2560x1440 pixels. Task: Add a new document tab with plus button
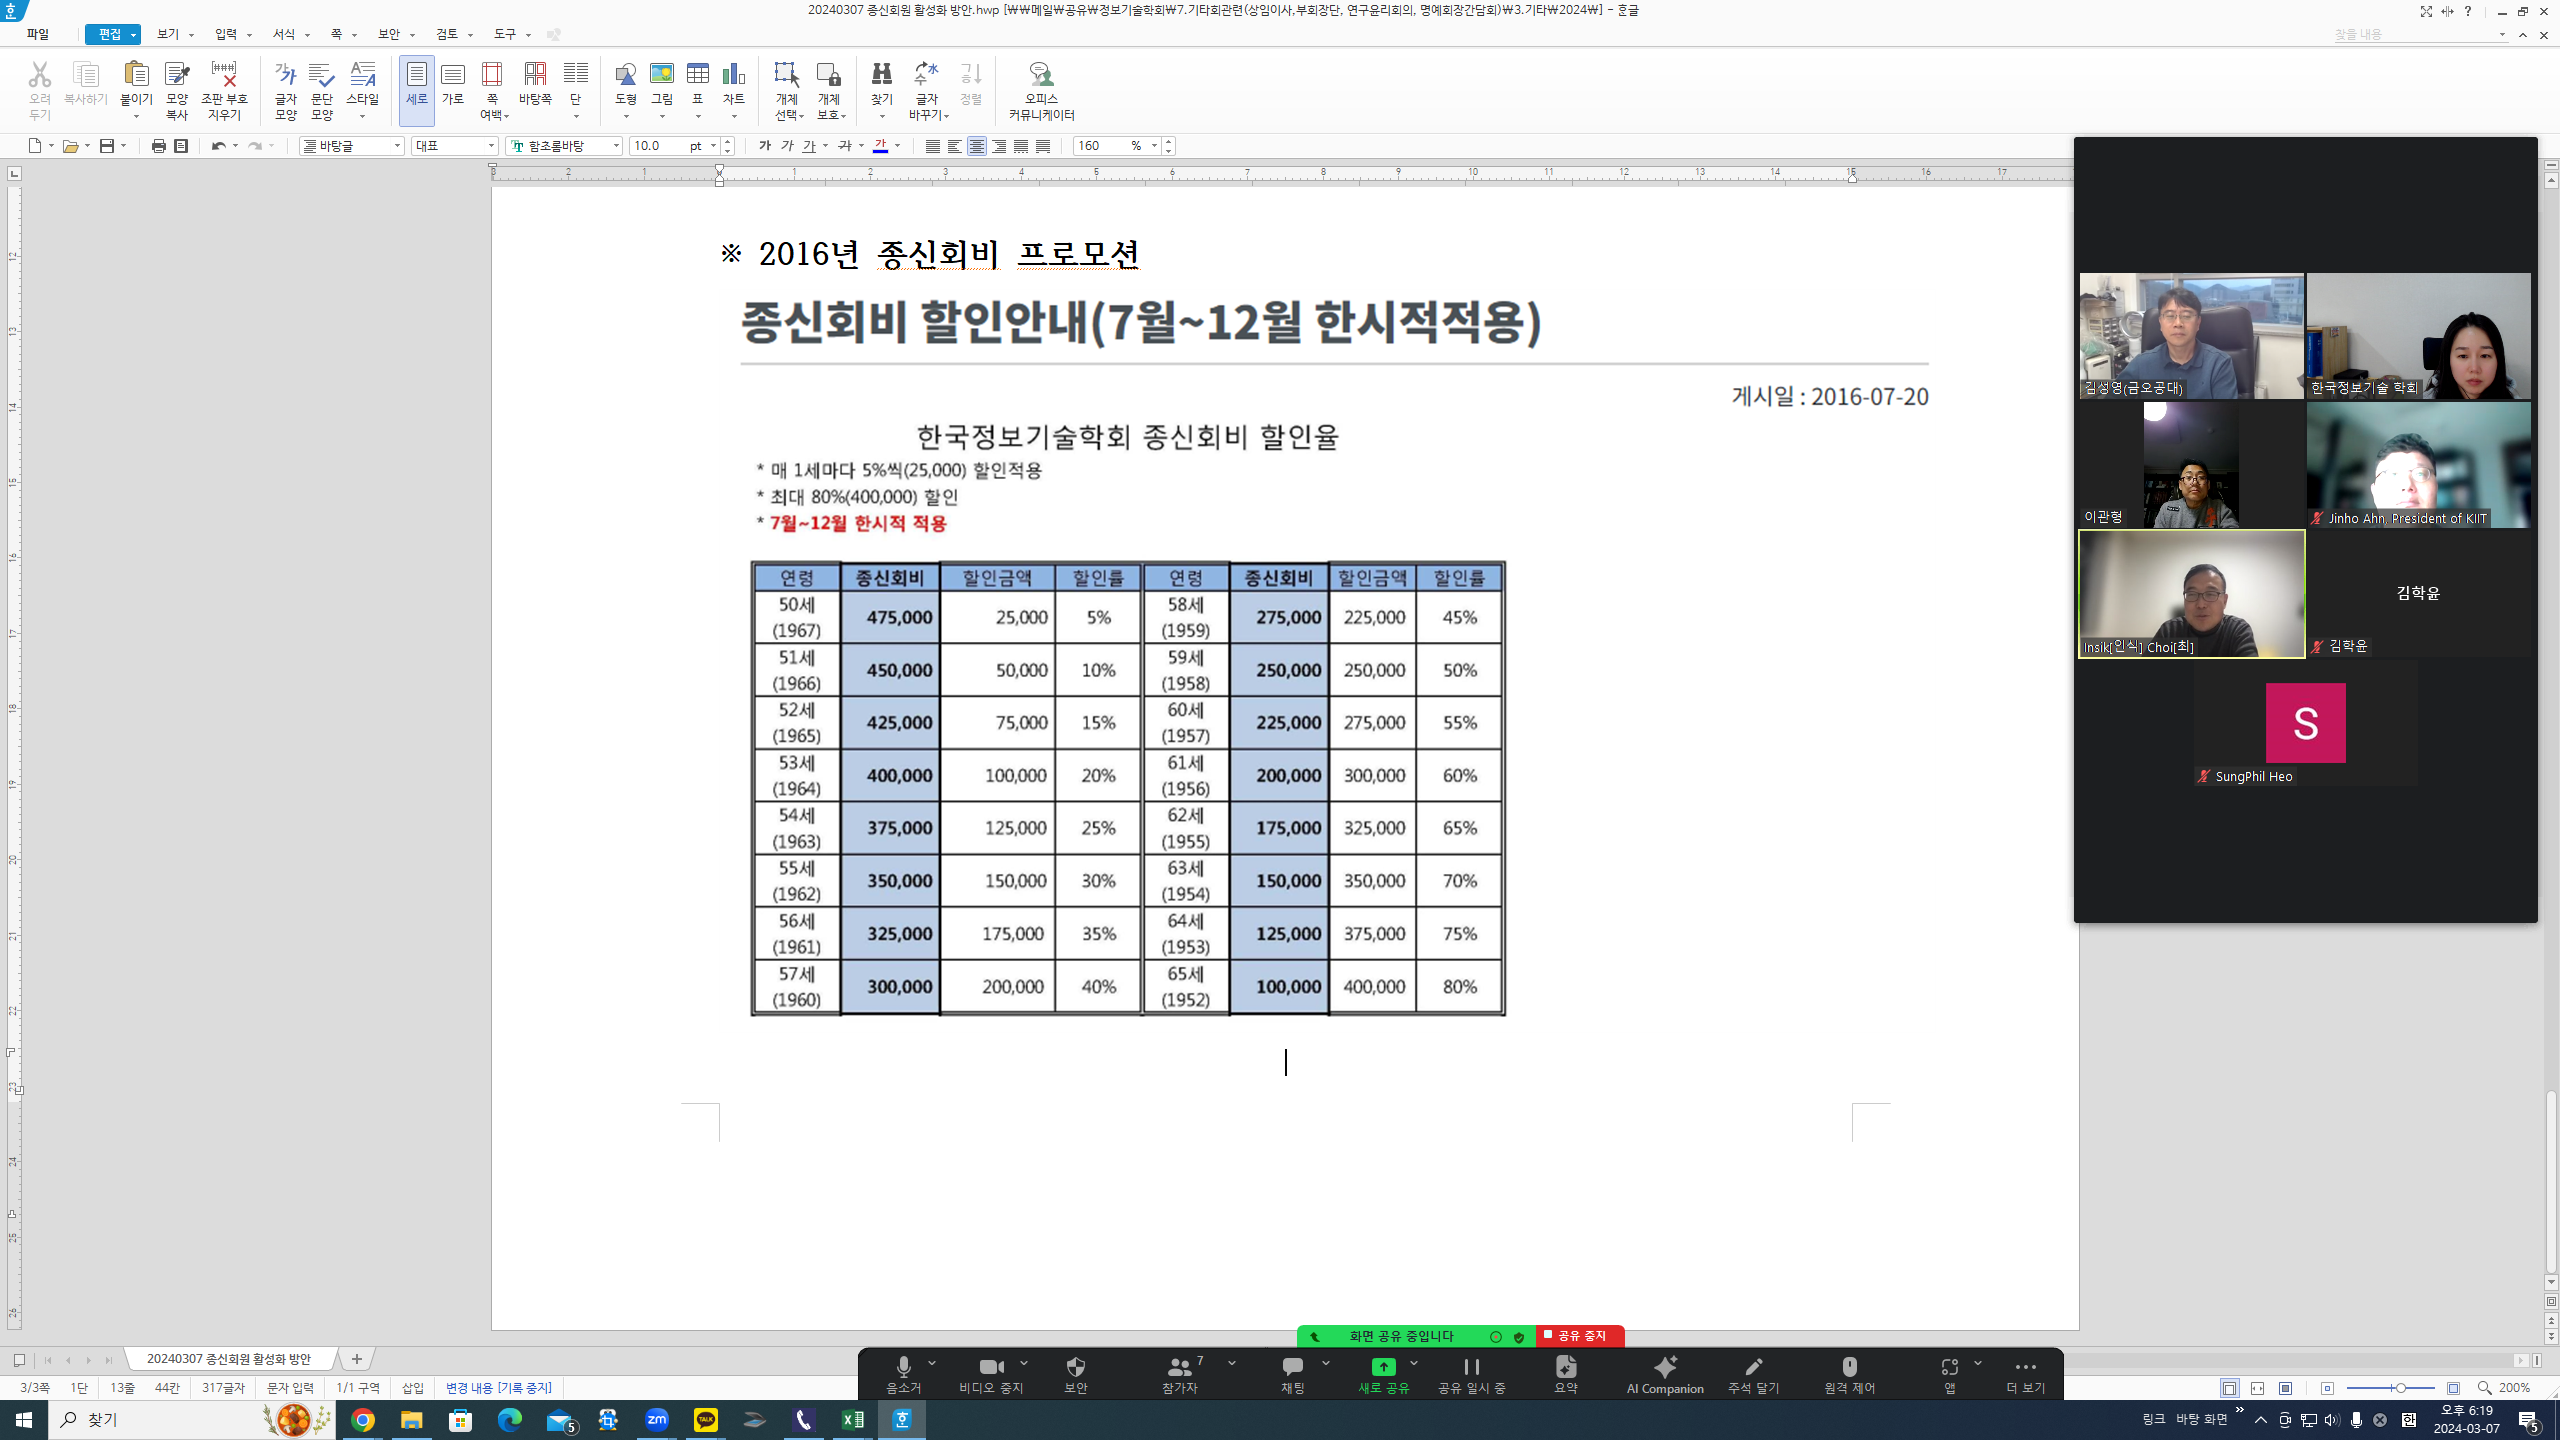click(x=357, y=1359)
